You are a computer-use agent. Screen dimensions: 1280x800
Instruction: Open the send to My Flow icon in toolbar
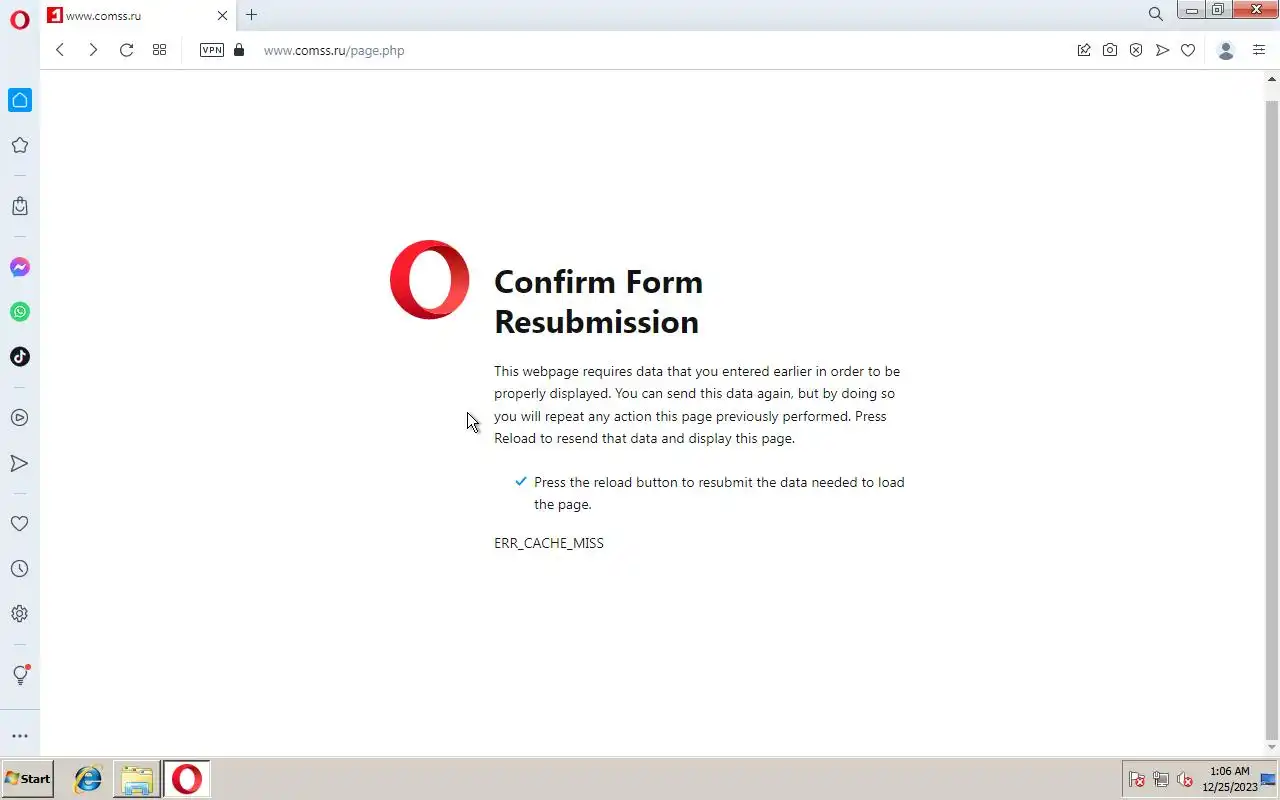[1162, 50]
